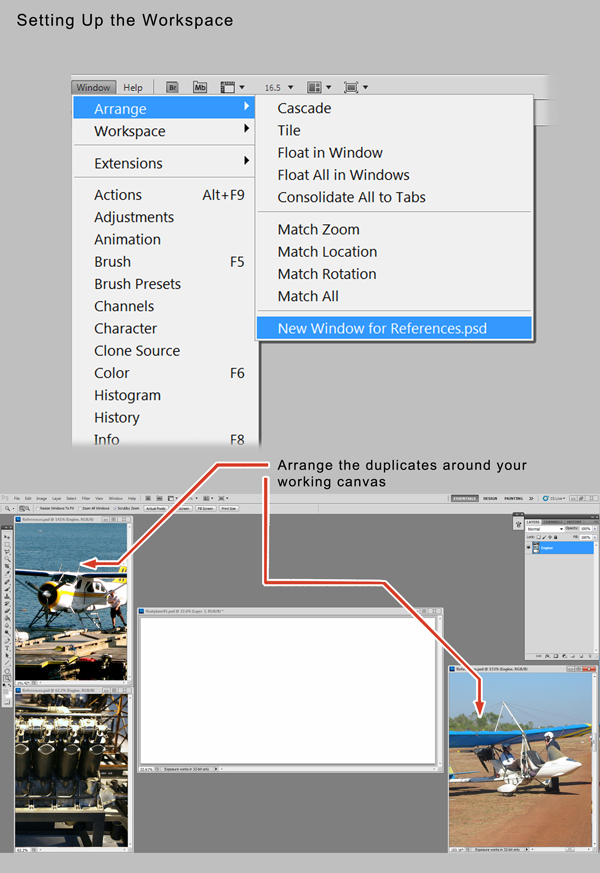Choose Cascade from the Arrange submenu
600x873 pixels.
[x=304, y=108]
